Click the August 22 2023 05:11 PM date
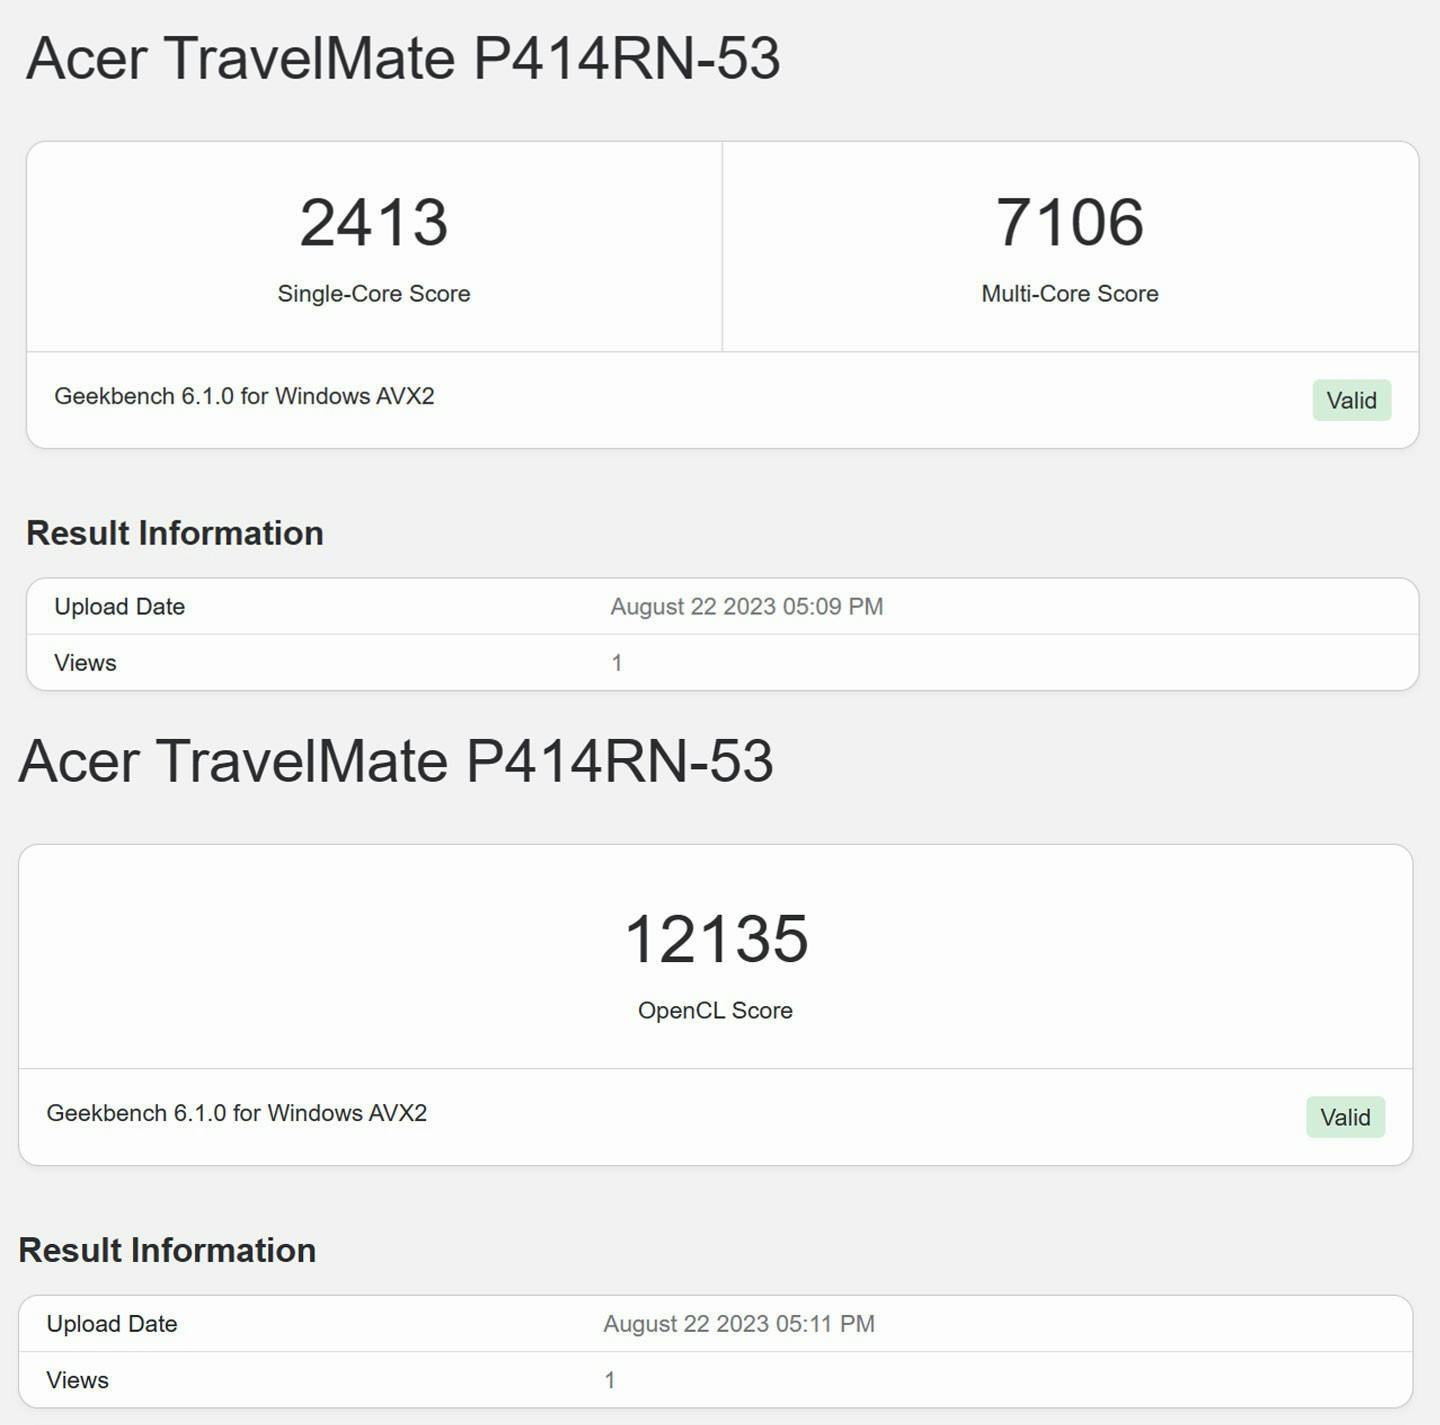This screenshot has height=1425, width=1440. [x=739, y=1324]
